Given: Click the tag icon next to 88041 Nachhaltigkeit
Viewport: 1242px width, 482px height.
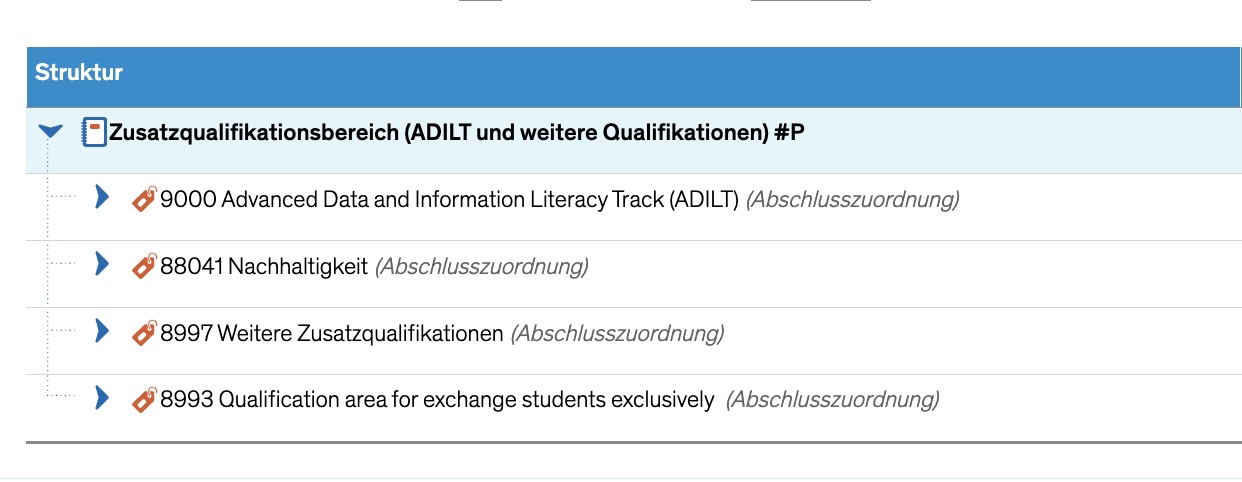Looking at the screenshot, I should 145,267.
